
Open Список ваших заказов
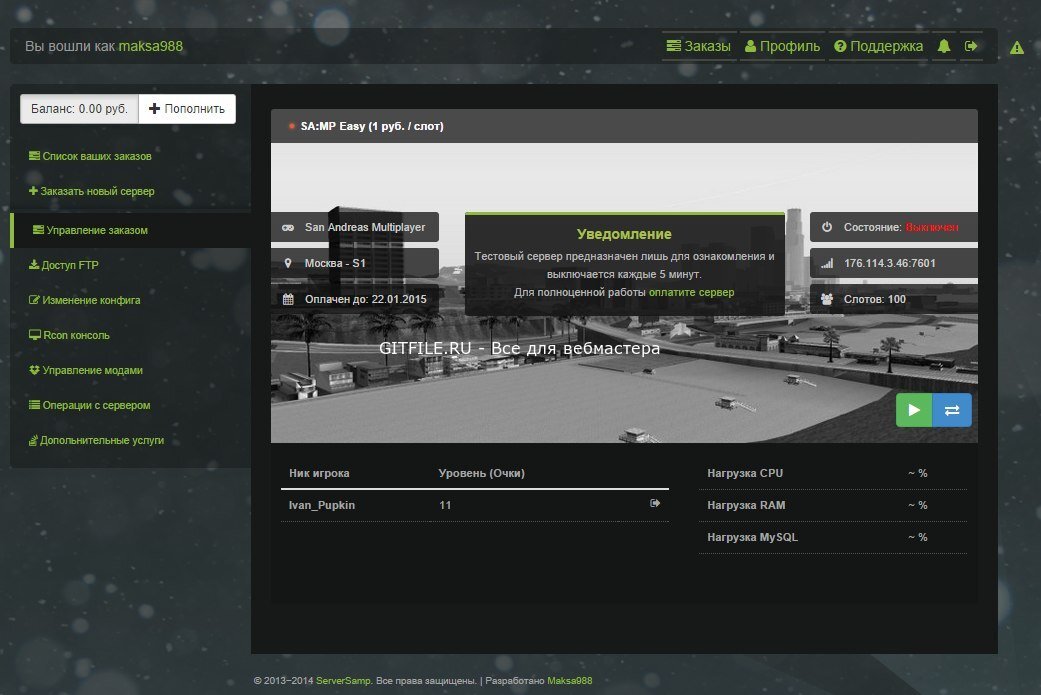pos(90,156)
